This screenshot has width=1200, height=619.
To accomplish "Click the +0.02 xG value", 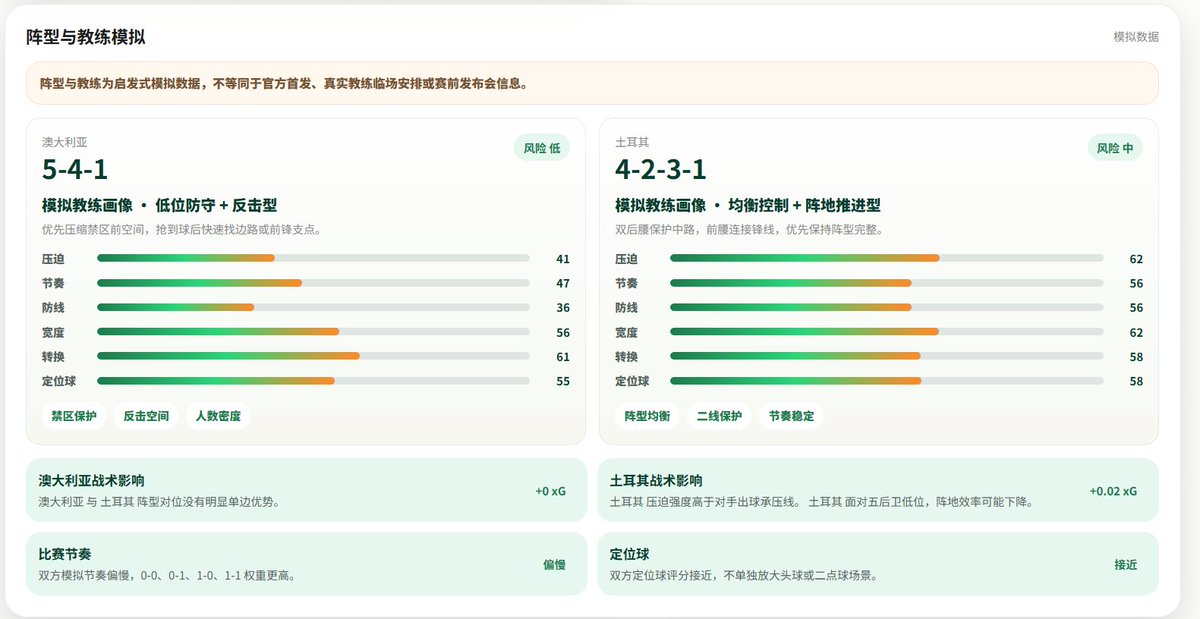I will coord(1113,491).
